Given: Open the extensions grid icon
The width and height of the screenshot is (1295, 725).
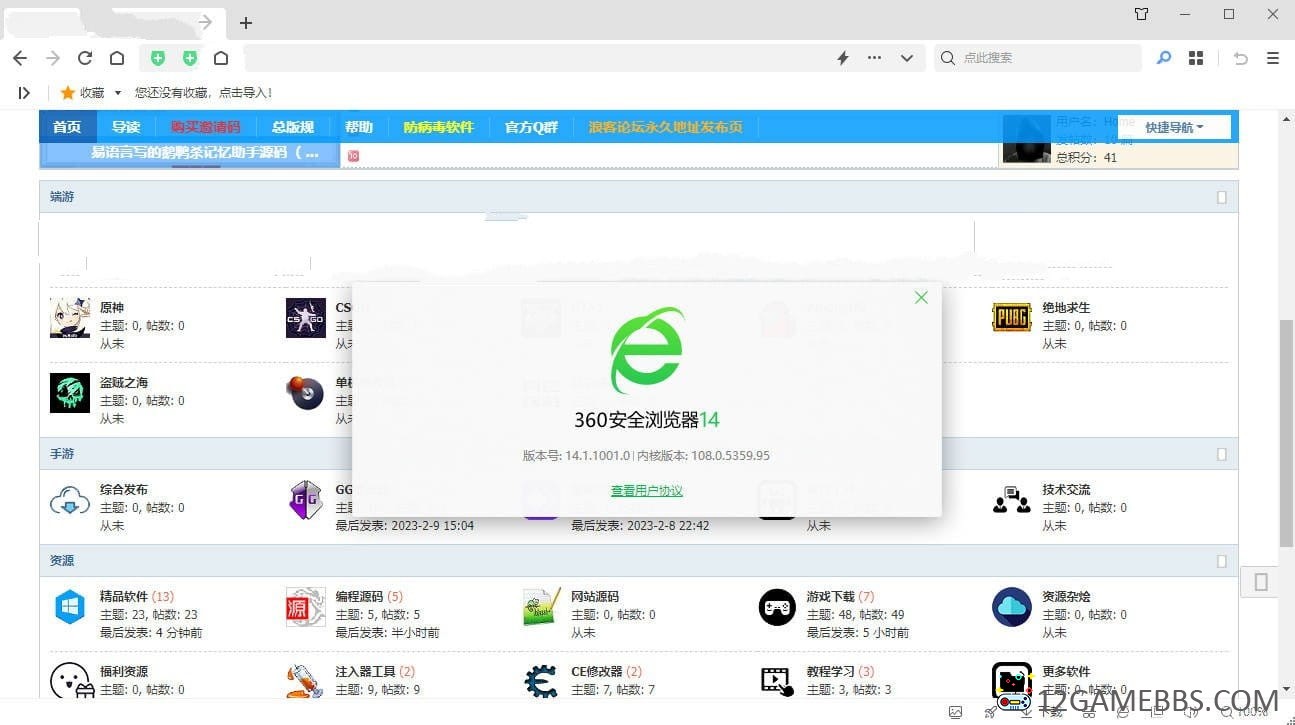Looking at the screenshot, I should pyautogui.click(x=1196, y=58).
